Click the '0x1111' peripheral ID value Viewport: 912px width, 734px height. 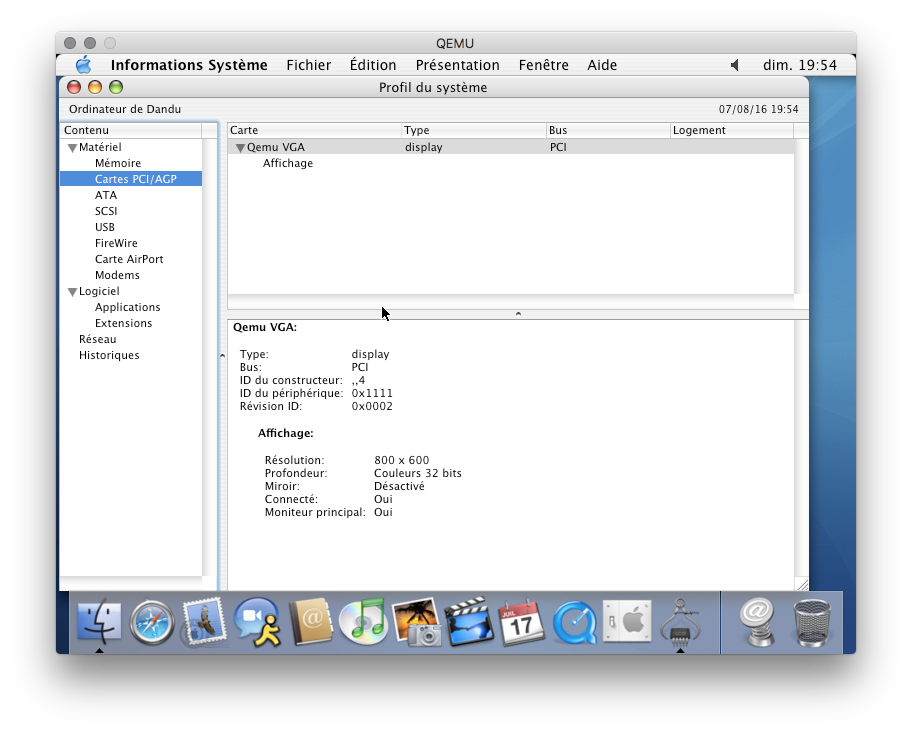pos(372,394)
